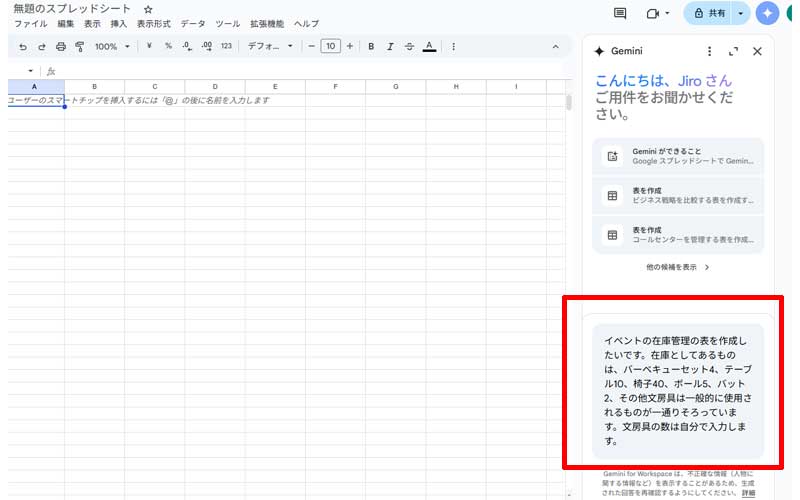Show other suggestions via 他の候補を表示
The image size is (800, 500).
[678, 267]
